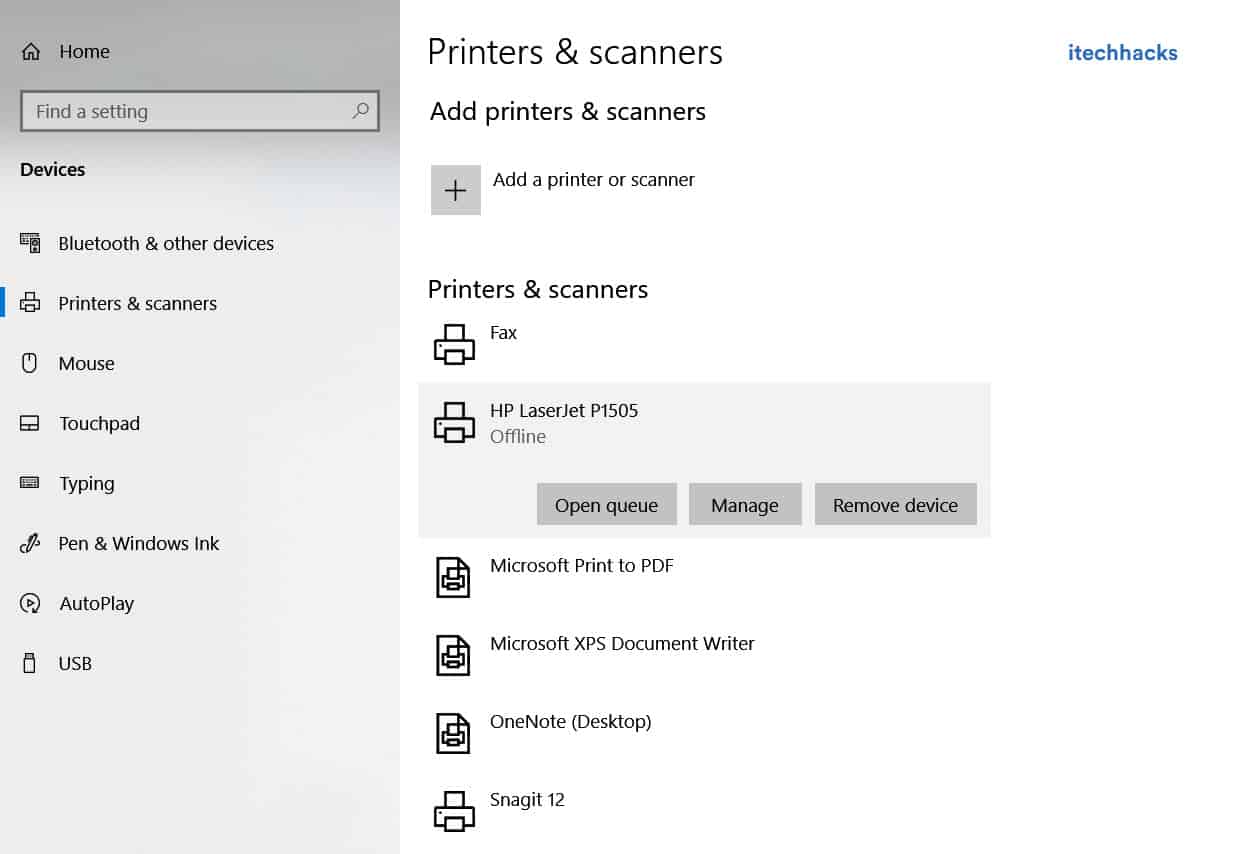
Task: Select the Microsoft Print to PDF icon
Action: (454, 578)
